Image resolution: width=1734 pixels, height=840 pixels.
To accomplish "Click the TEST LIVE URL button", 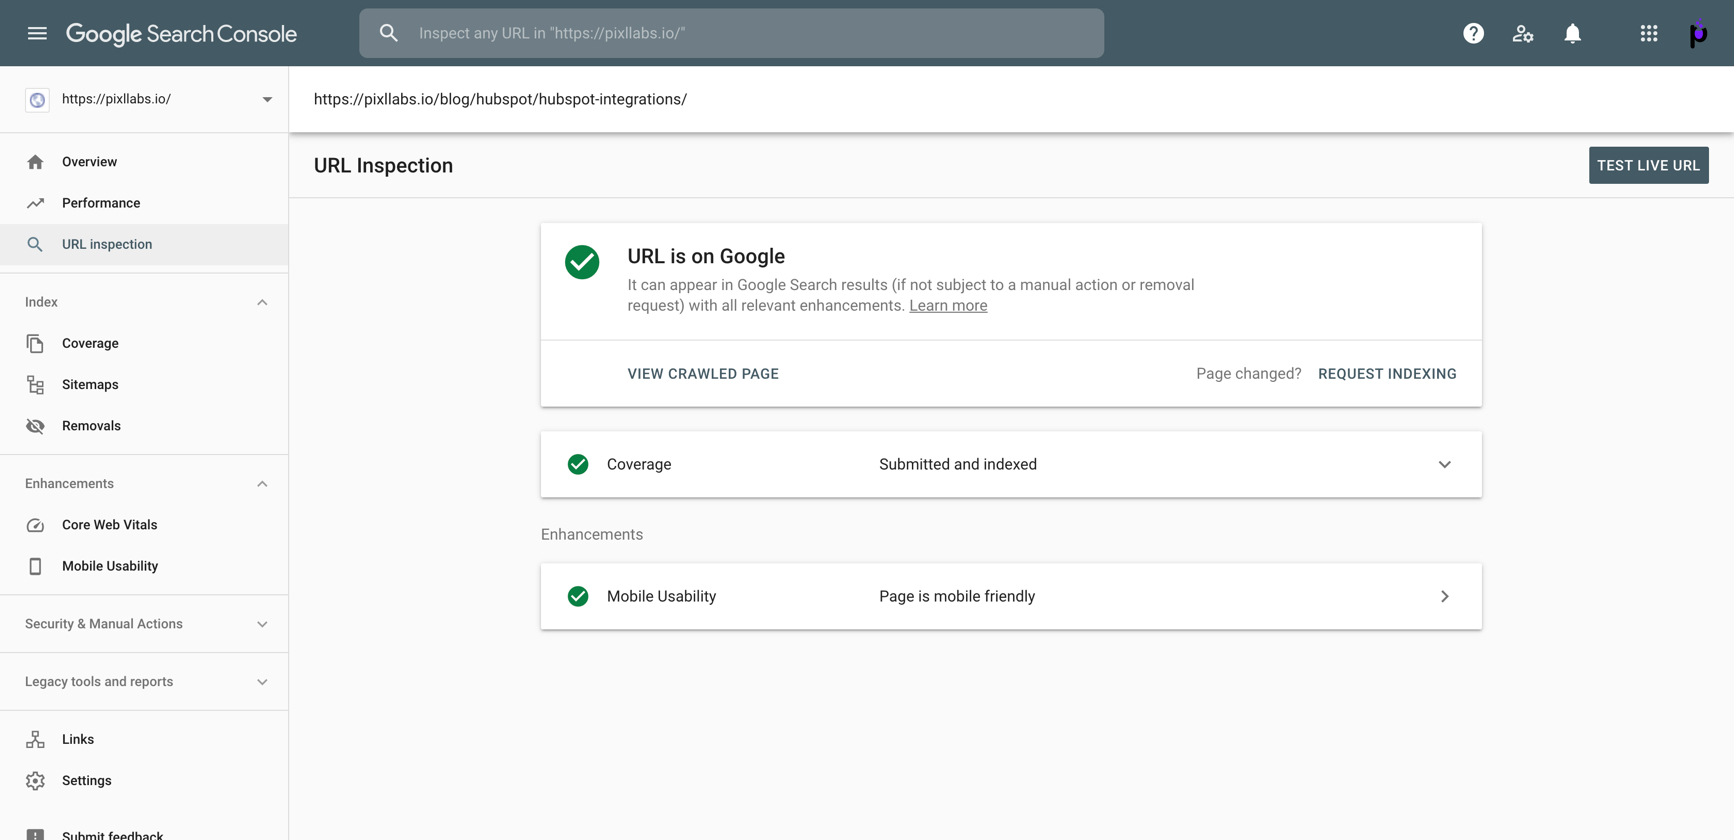I will (x=1648, y=165).
